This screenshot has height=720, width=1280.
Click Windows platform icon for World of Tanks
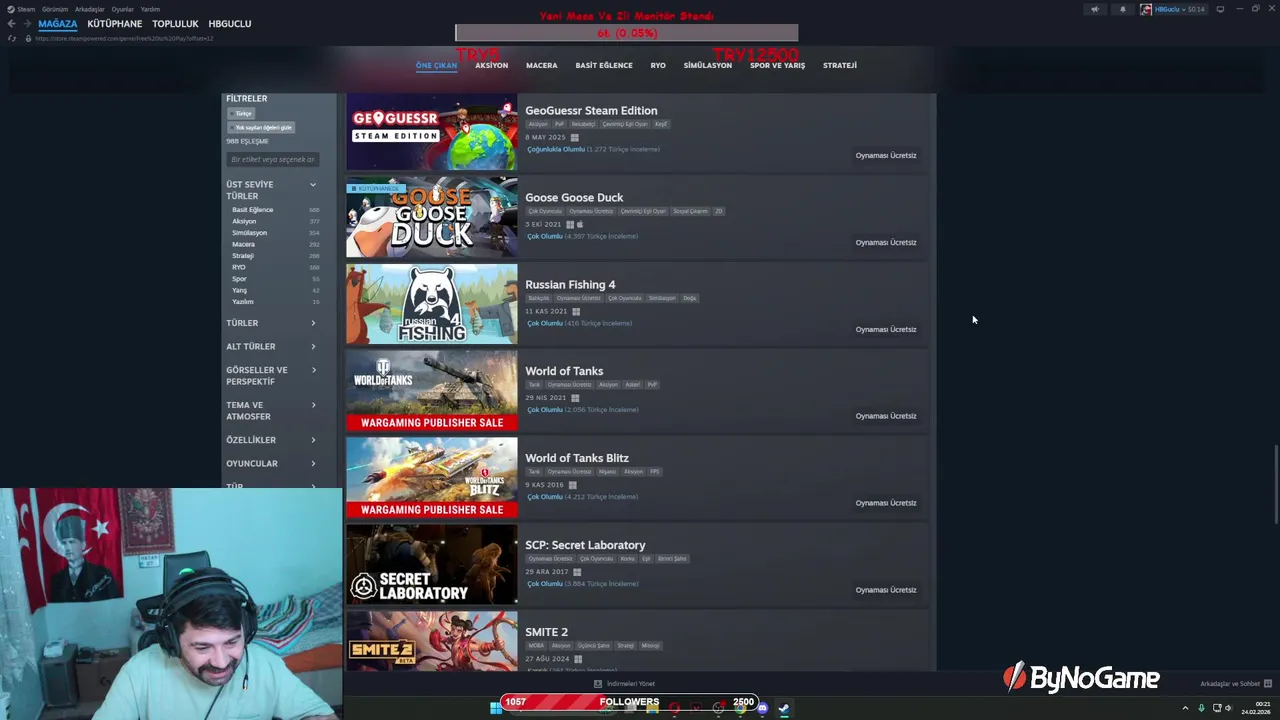coord(575,398)
